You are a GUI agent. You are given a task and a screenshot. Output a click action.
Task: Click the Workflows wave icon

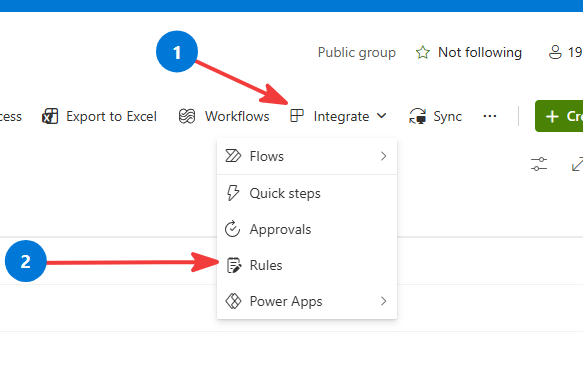pyautogui.click(x=187, y=116)
